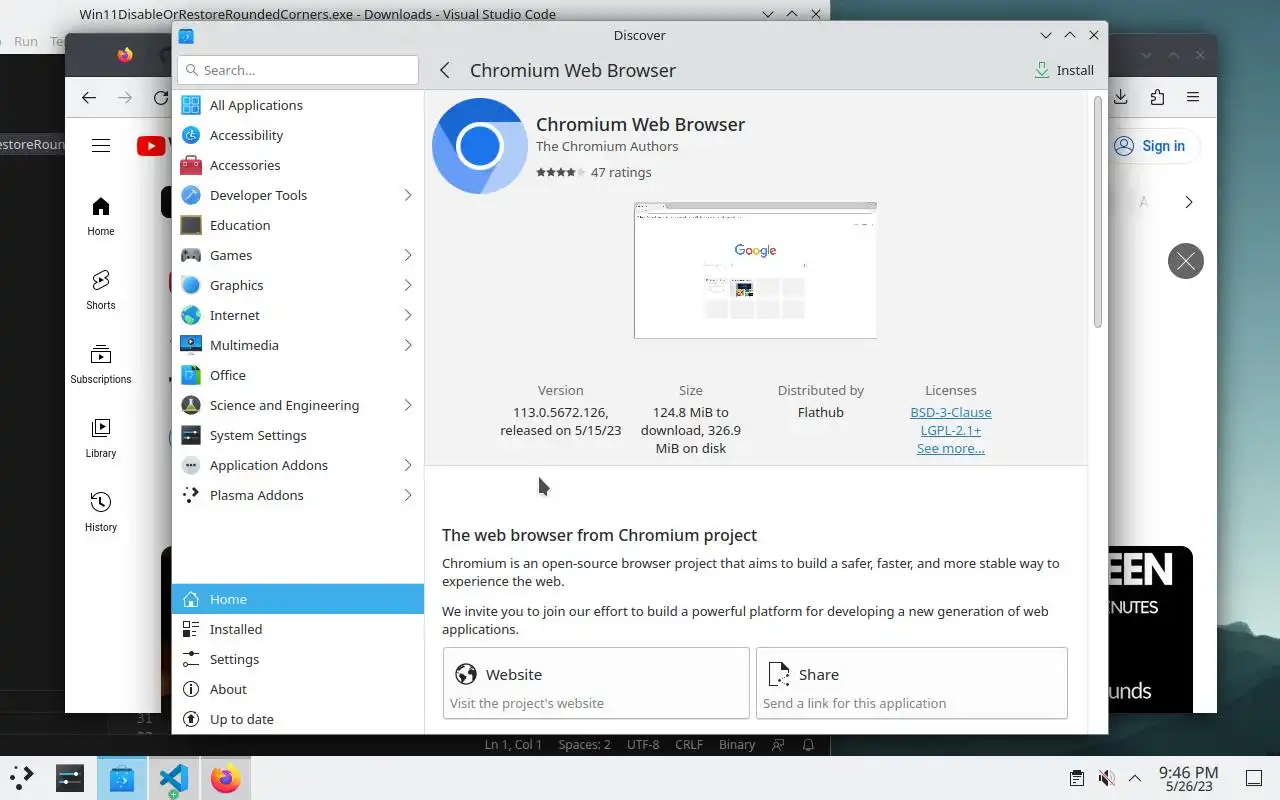Show hidden system tray icons

tap(1135, 778)
